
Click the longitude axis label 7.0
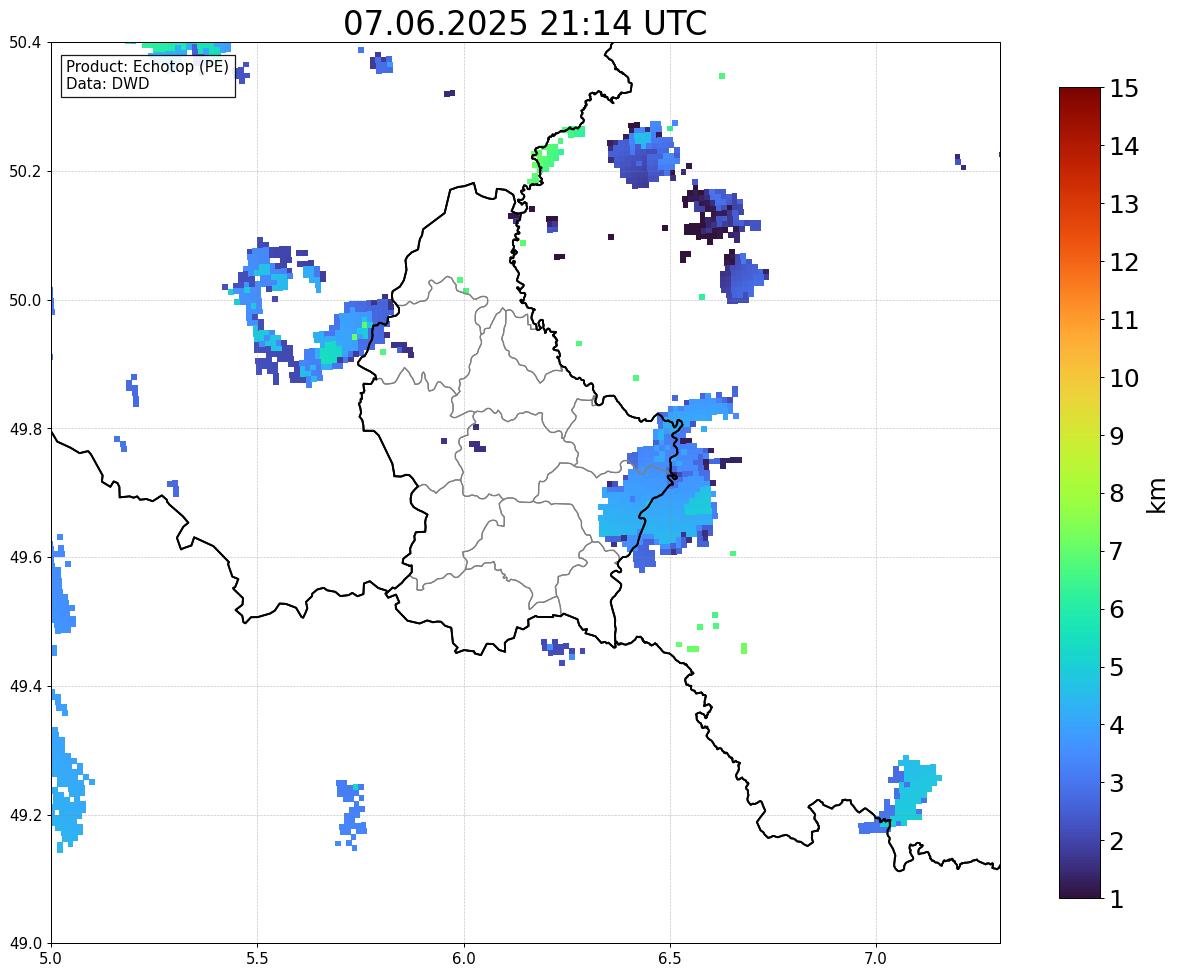point(877,959)
